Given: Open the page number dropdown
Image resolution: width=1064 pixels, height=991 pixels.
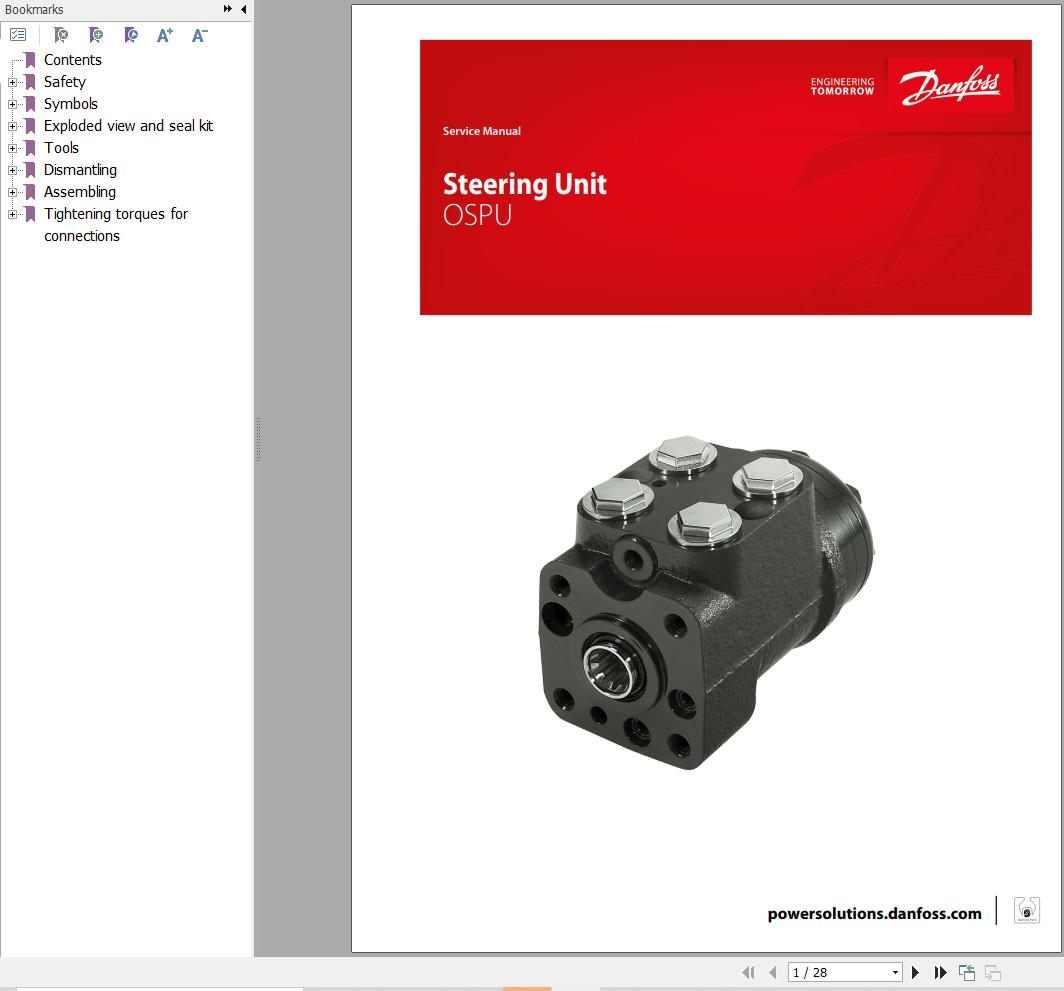Looking at the screenshot, I should pyautogui.click(x=896, y=972).
